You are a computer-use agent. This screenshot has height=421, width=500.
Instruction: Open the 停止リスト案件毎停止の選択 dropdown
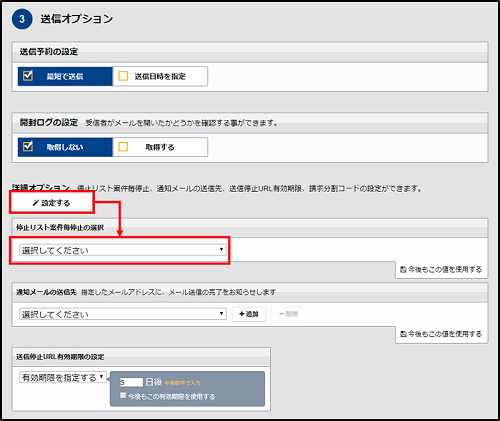(123, 250)
